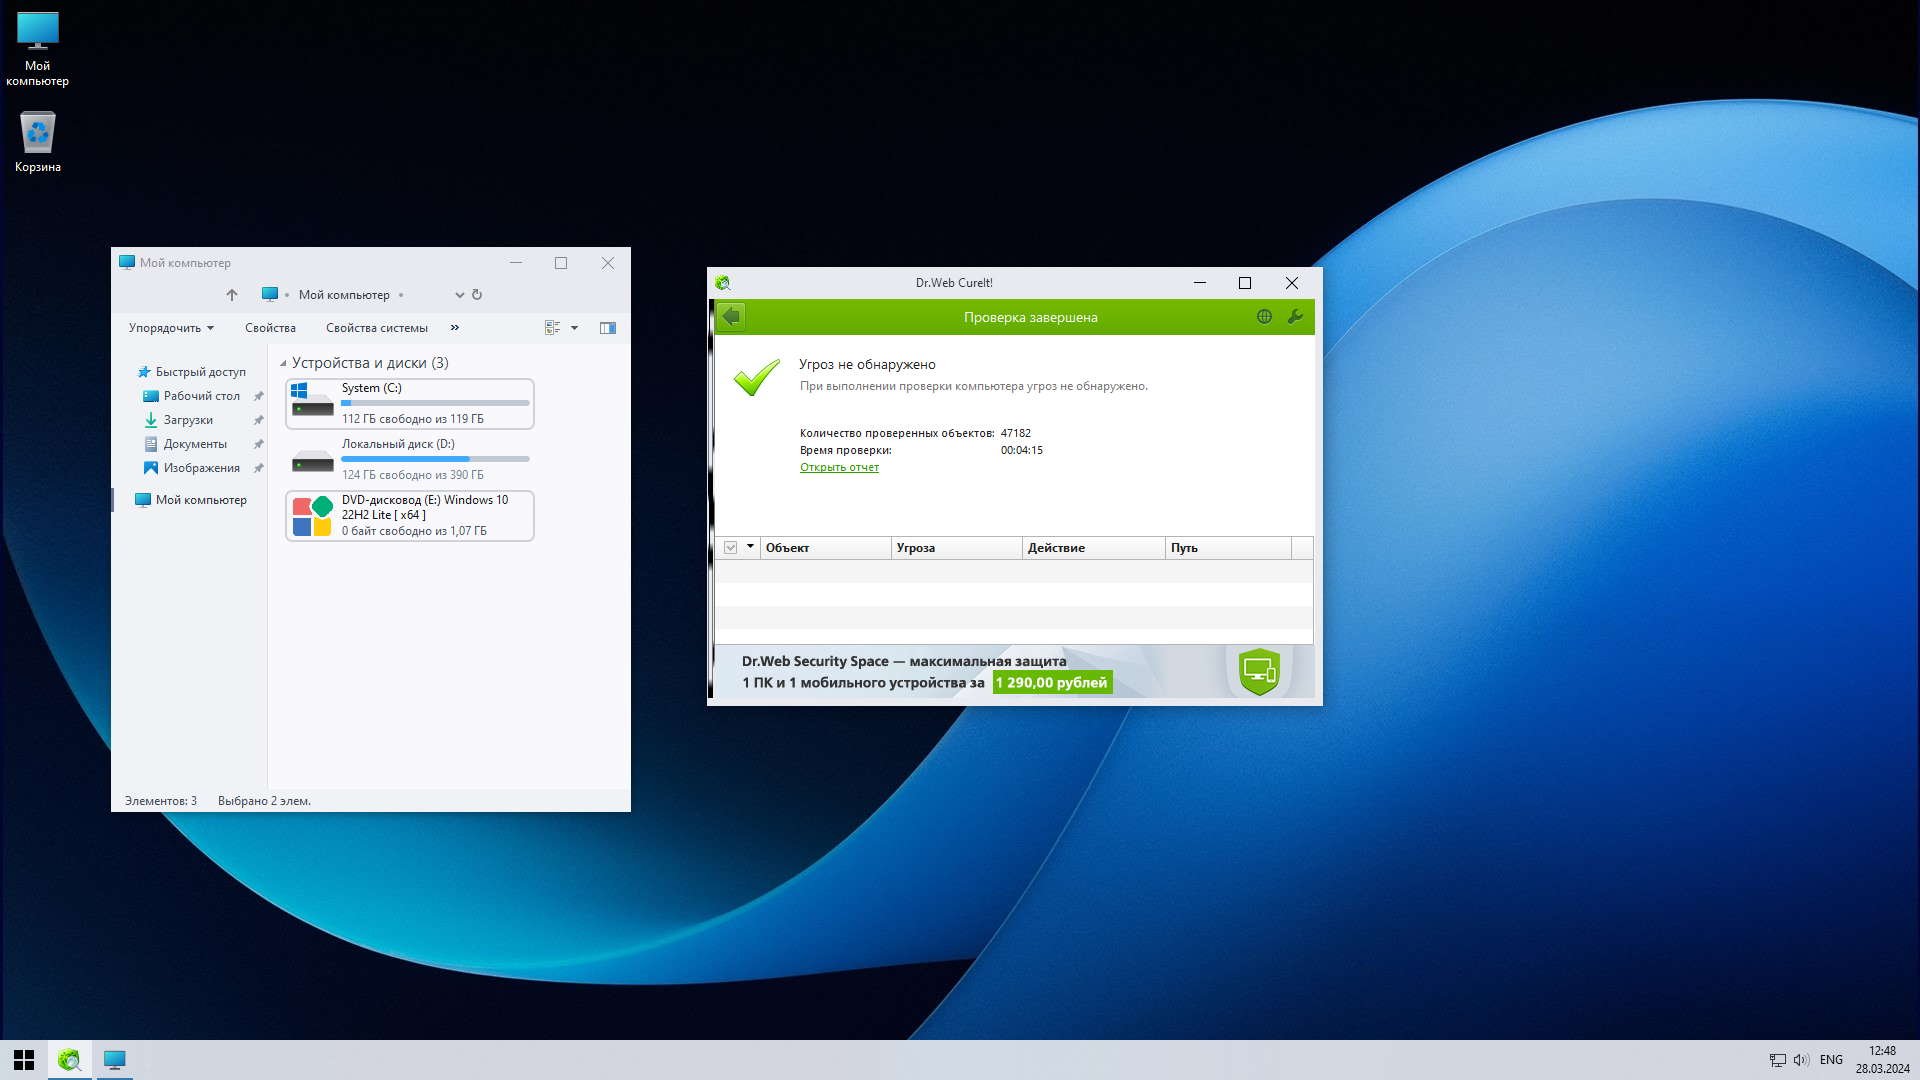Click the 1 290,00 rubles price button
The height and width of the screenshot is (1080, 1920).
(1051, 683)
